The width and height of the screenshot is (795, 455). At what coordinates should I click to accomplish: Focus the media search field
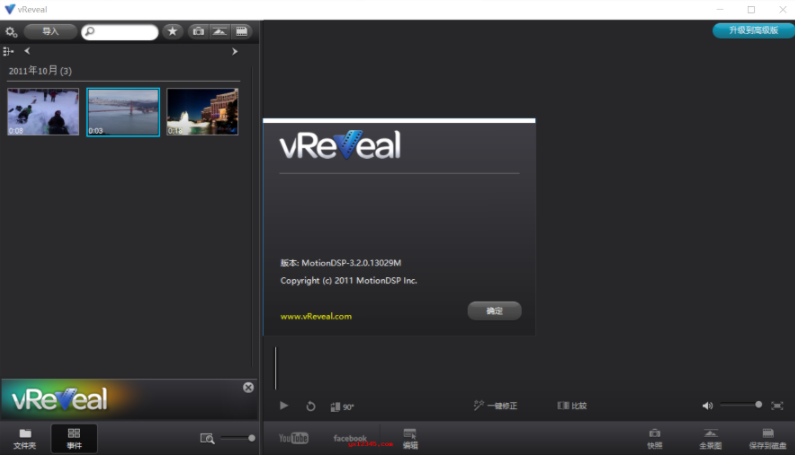(x=120, y=32)
